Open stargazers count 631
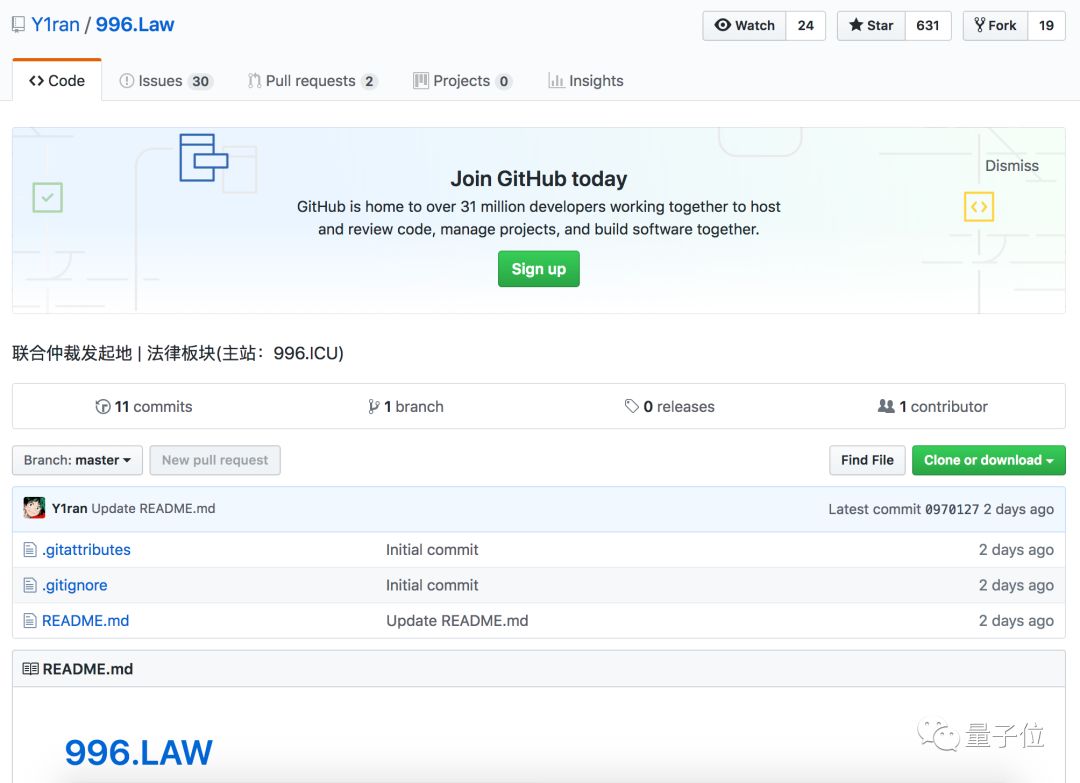The width and height of the screenshot is (1080, 783). click(928, 25)
